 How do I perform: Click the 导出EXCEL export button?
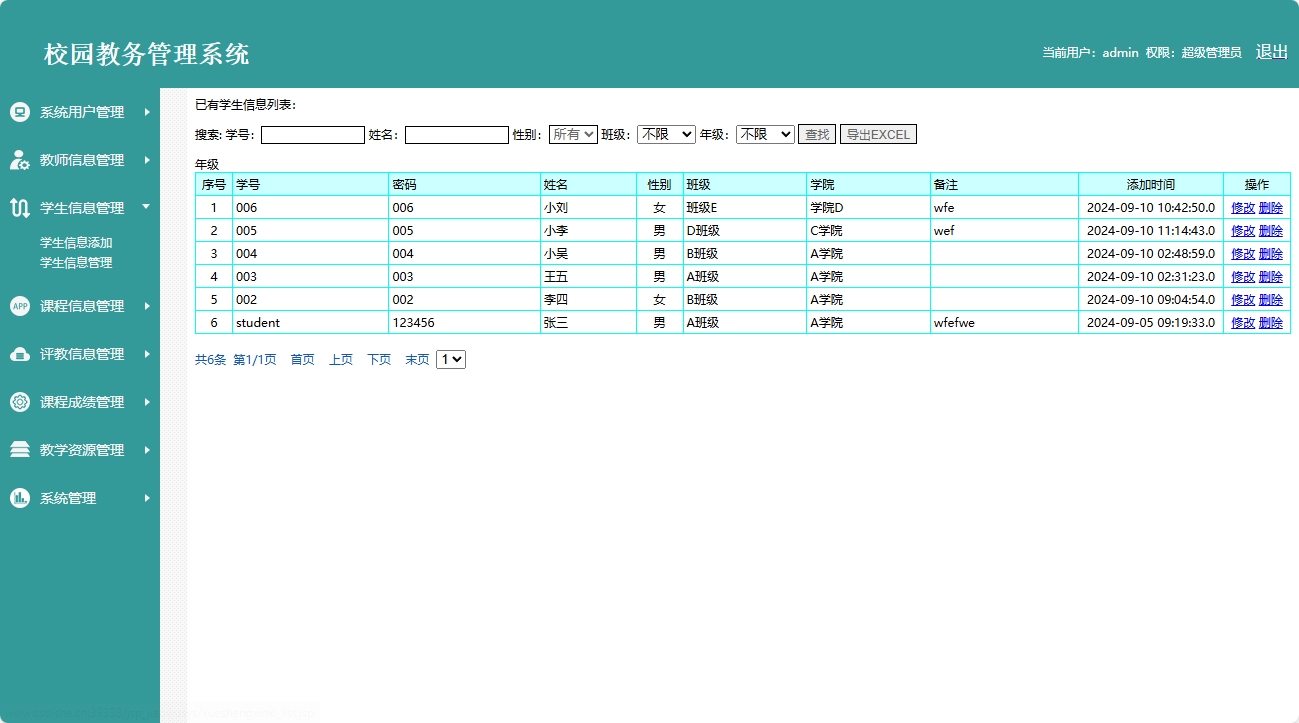coord(878,134)
